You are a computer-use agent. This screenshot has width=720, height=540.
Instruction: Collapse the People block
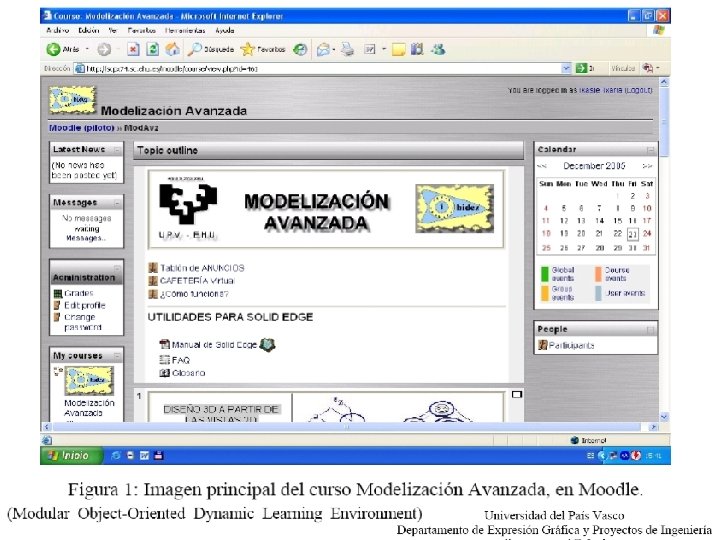(x=651, y=330)
